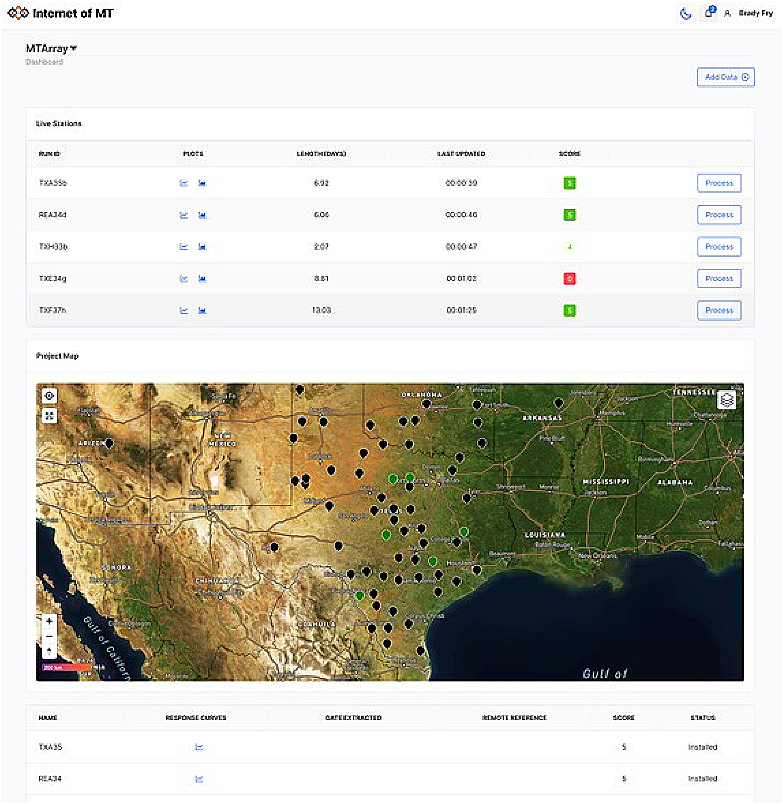Click the Add Data button
This screenshot has height=804, width=783.
(x=726, y=77)
